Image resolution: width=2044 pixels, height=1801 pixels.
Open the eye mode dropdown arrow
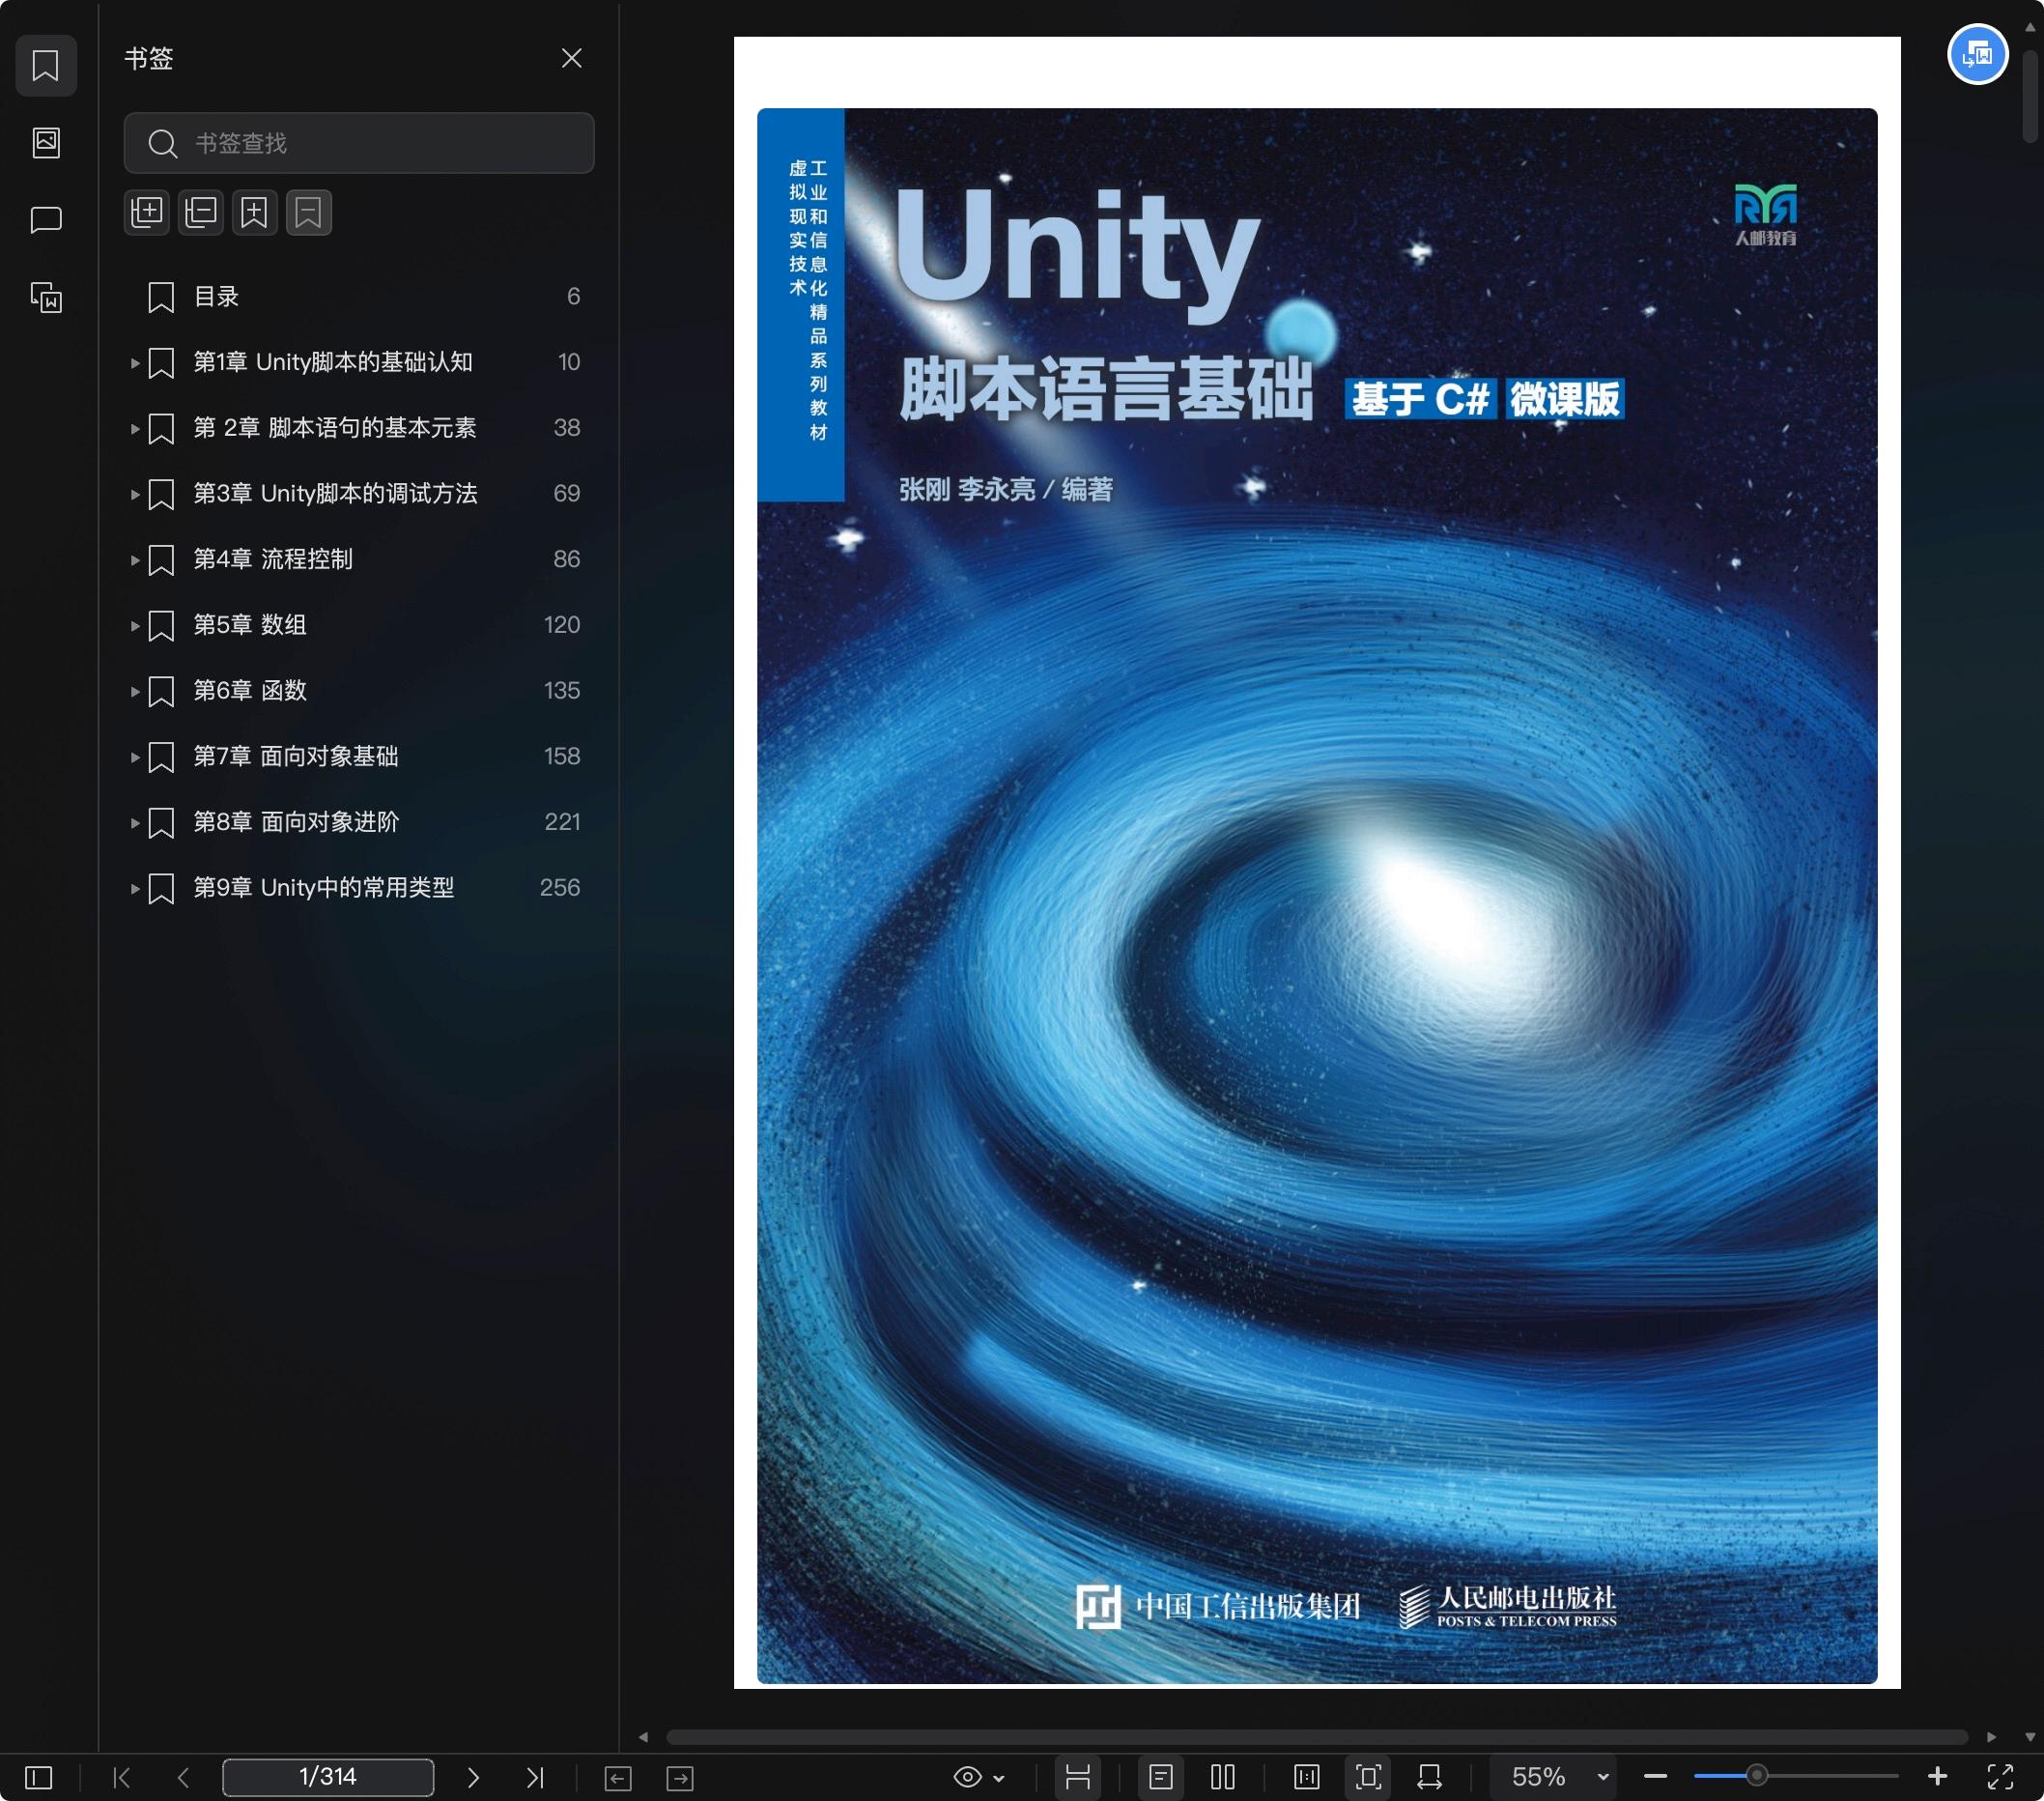click(999, 1778)
